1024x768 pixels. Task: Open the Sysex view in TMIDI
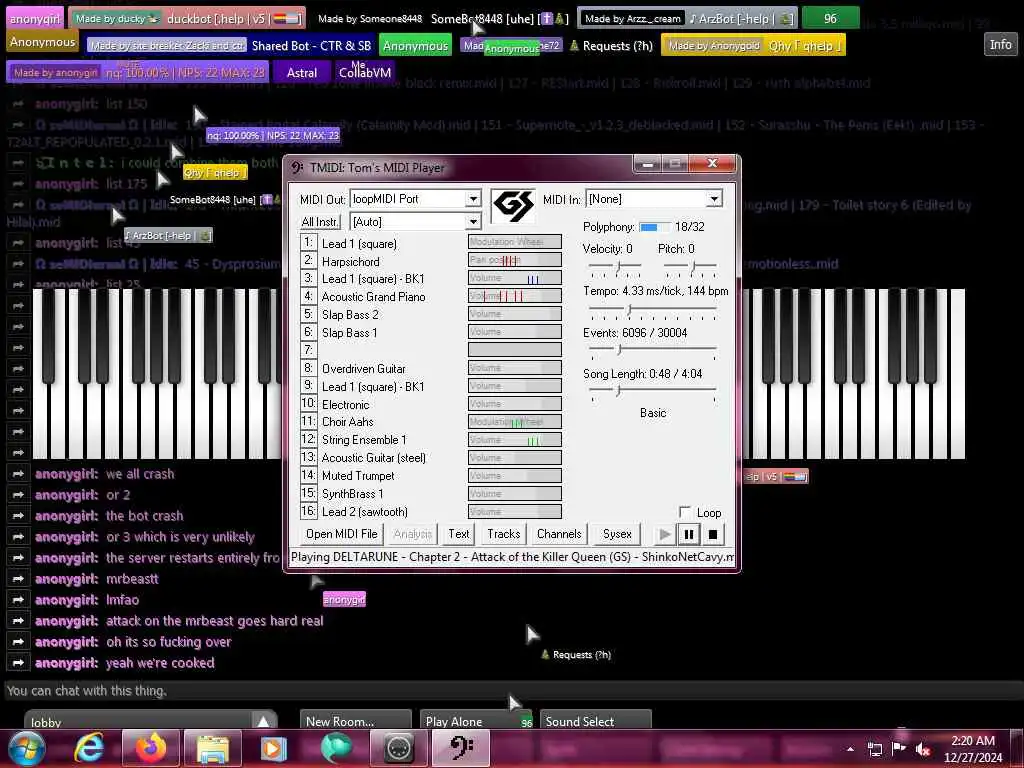pos(617,534)
